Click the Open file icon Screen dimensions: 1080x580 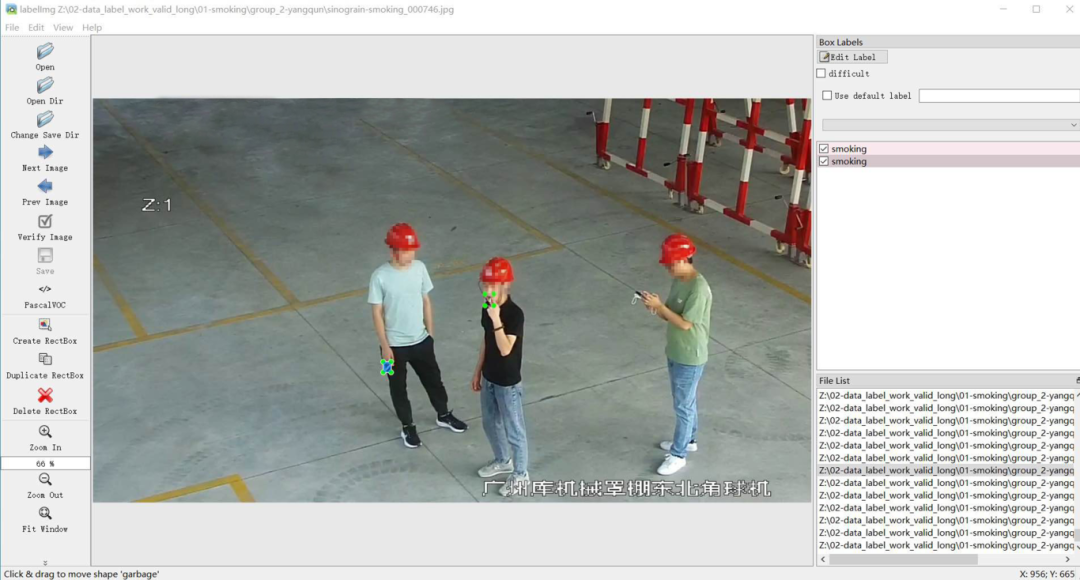coord(45,51)
